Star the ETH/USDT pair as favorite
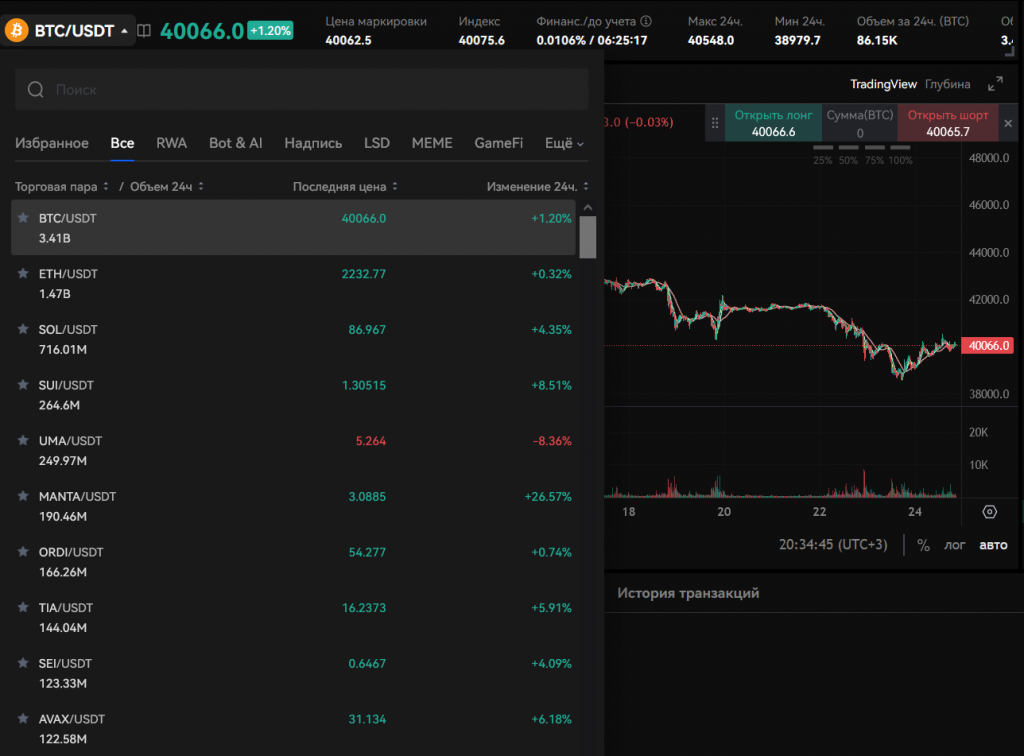The image size is (1024, 756). click(x=23, y=273)
